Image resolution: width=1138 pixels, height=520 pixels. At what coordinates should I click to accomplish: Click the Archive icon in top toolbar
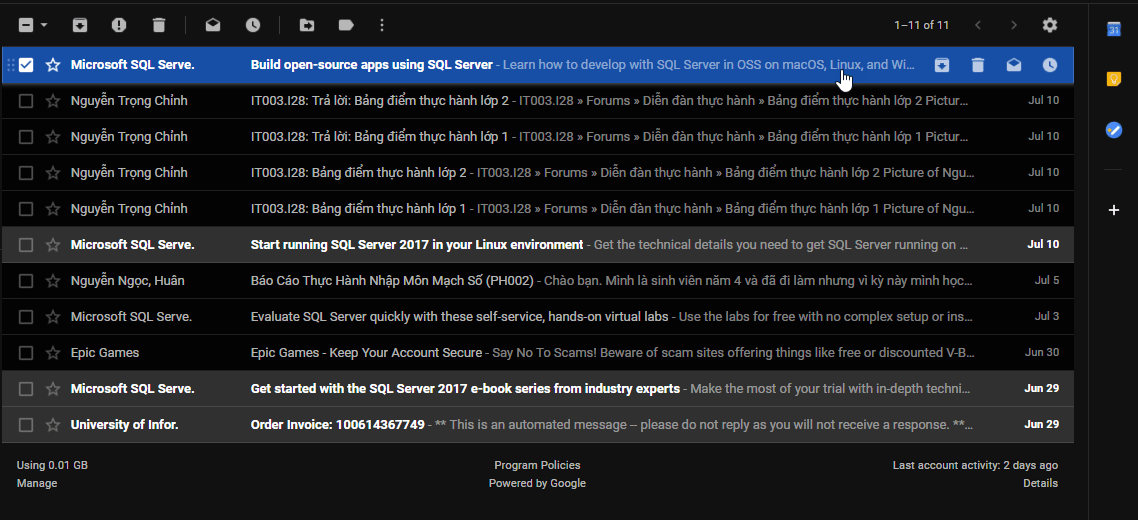(x=80, y=25)
